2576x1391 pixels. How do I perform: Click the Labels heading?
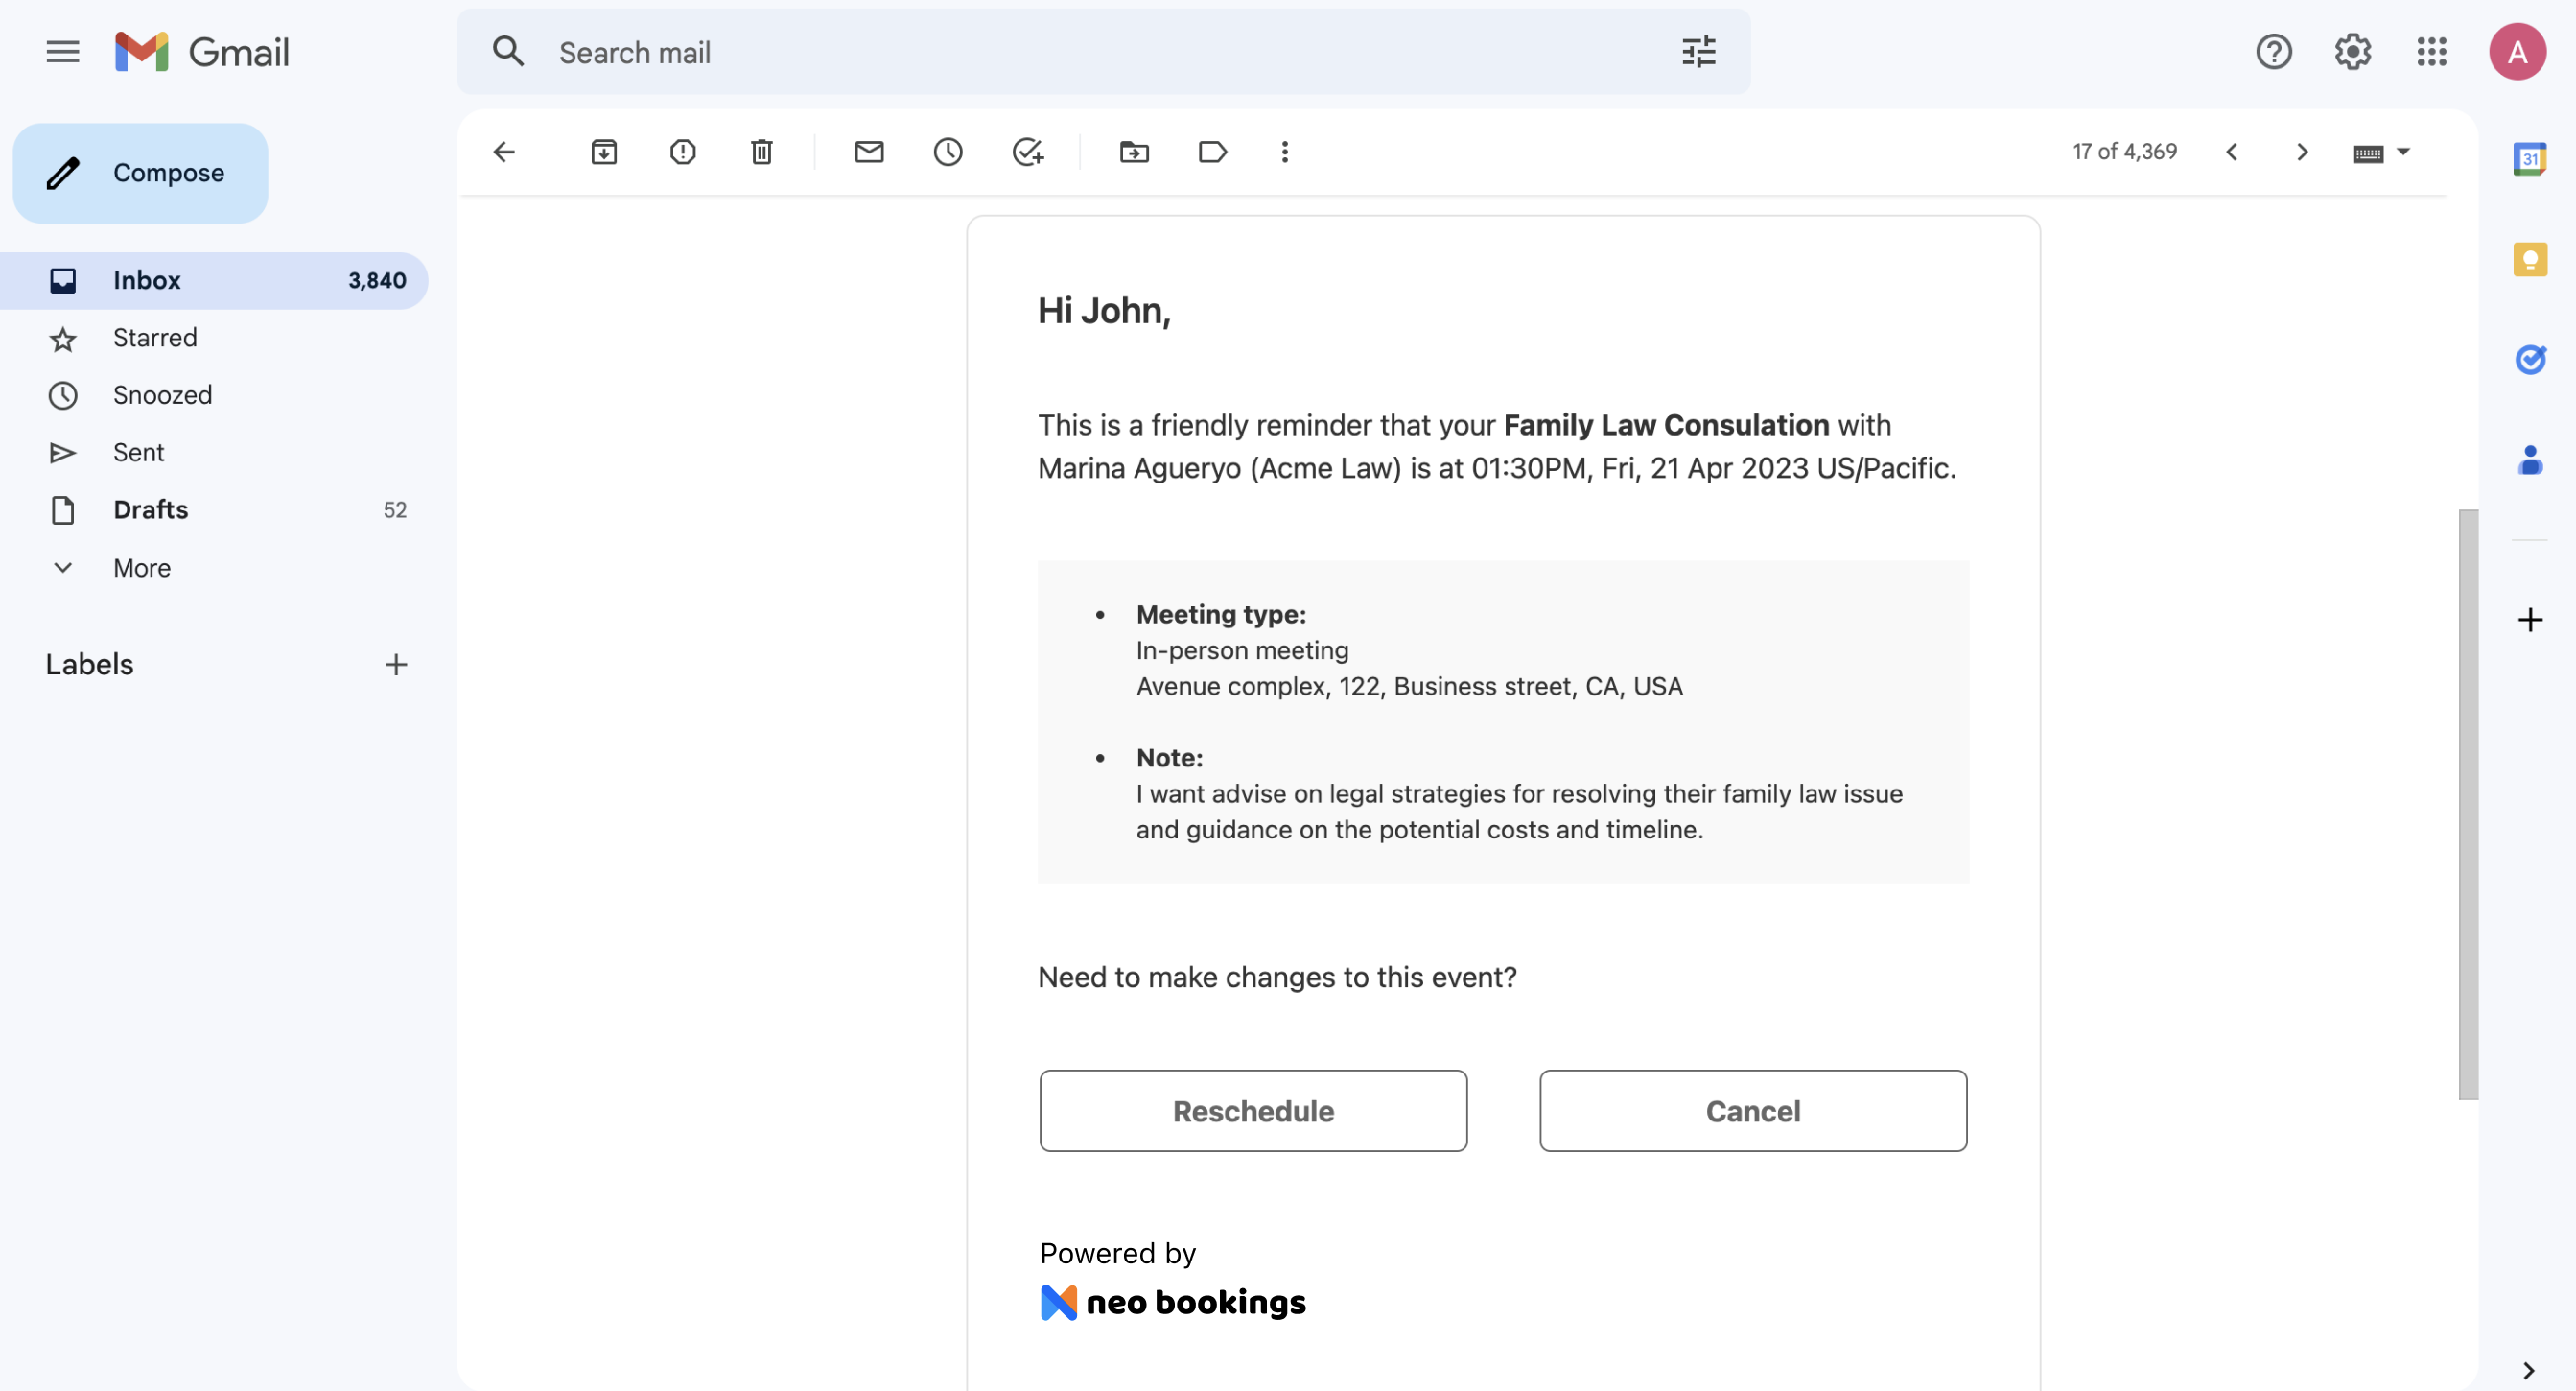(x=89, y=665)
